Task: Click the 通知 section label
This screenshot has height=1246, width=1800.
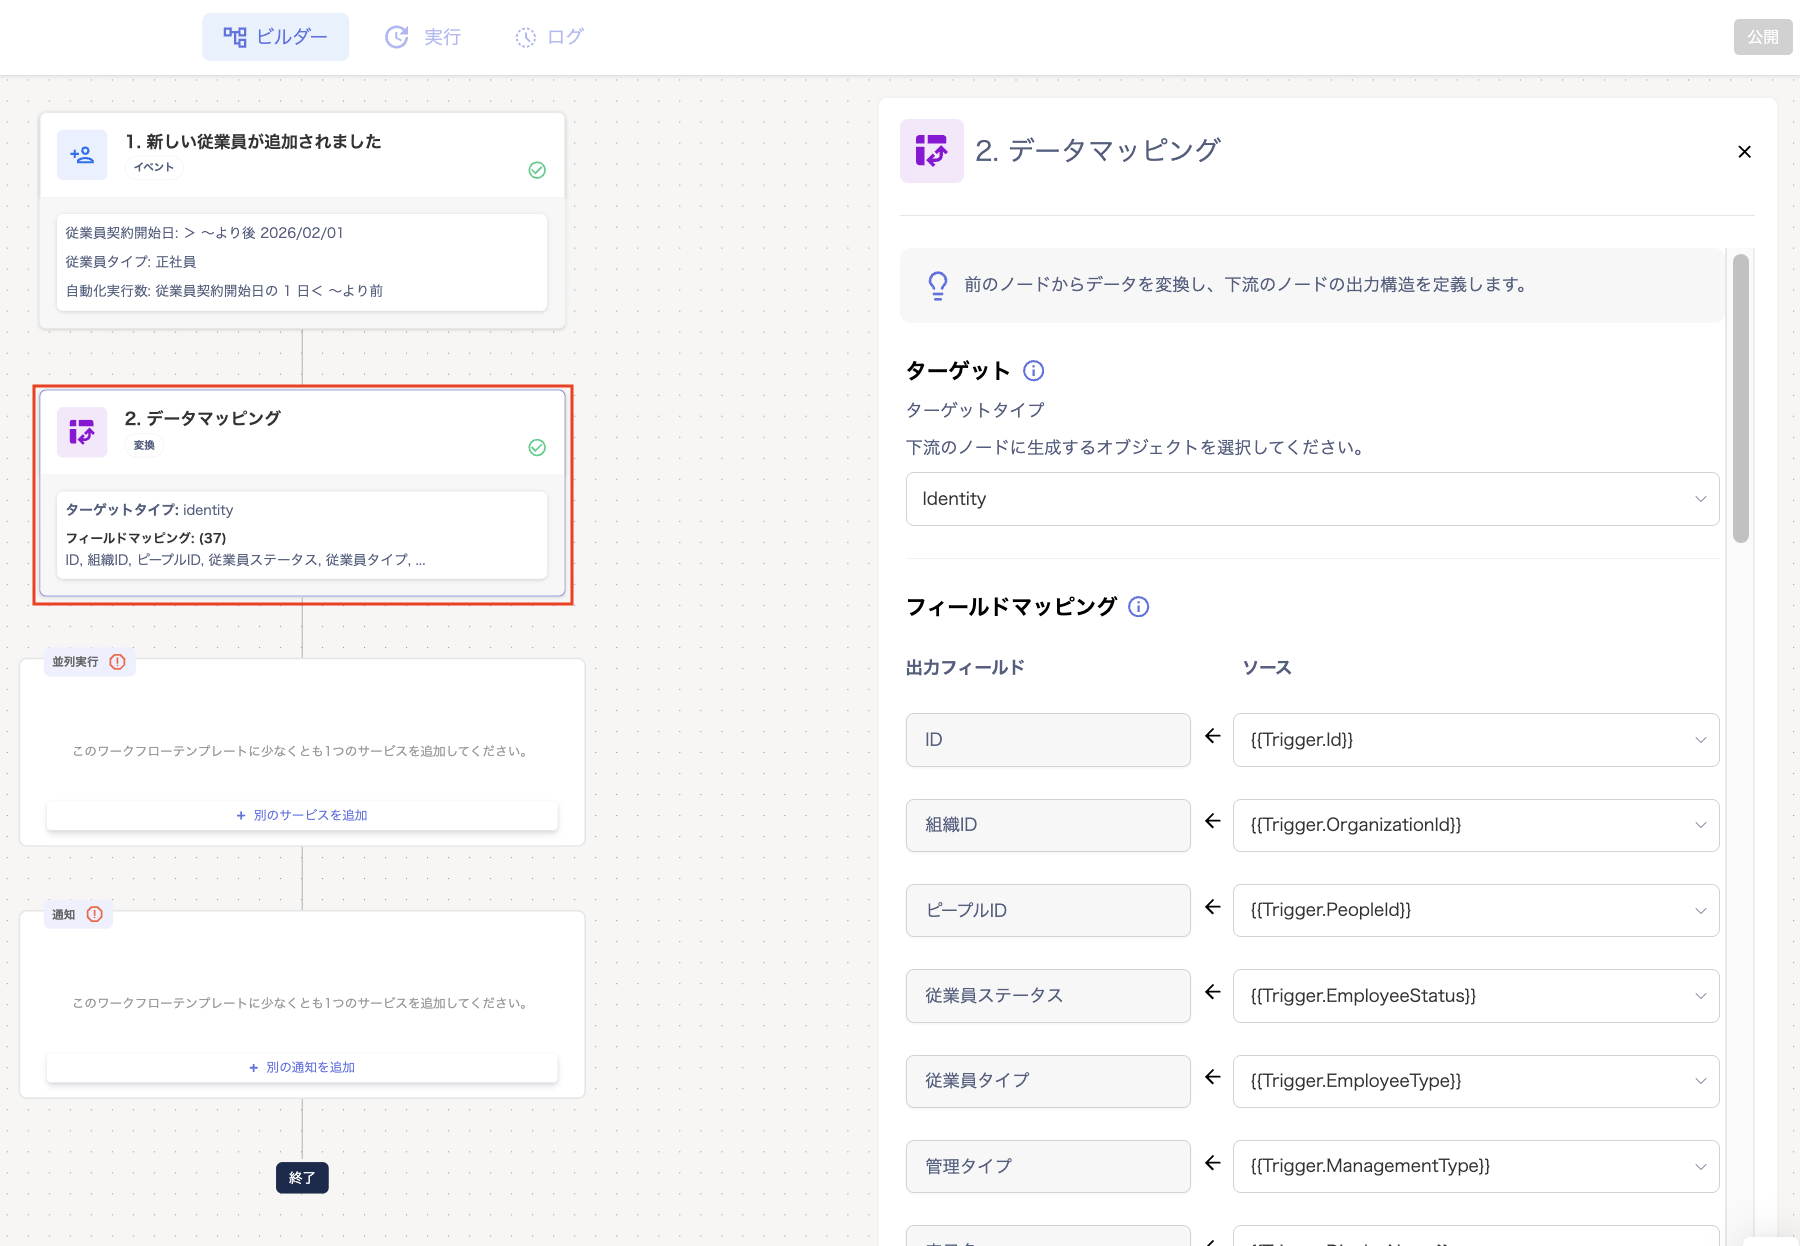Action: click(x=64, y=914)
